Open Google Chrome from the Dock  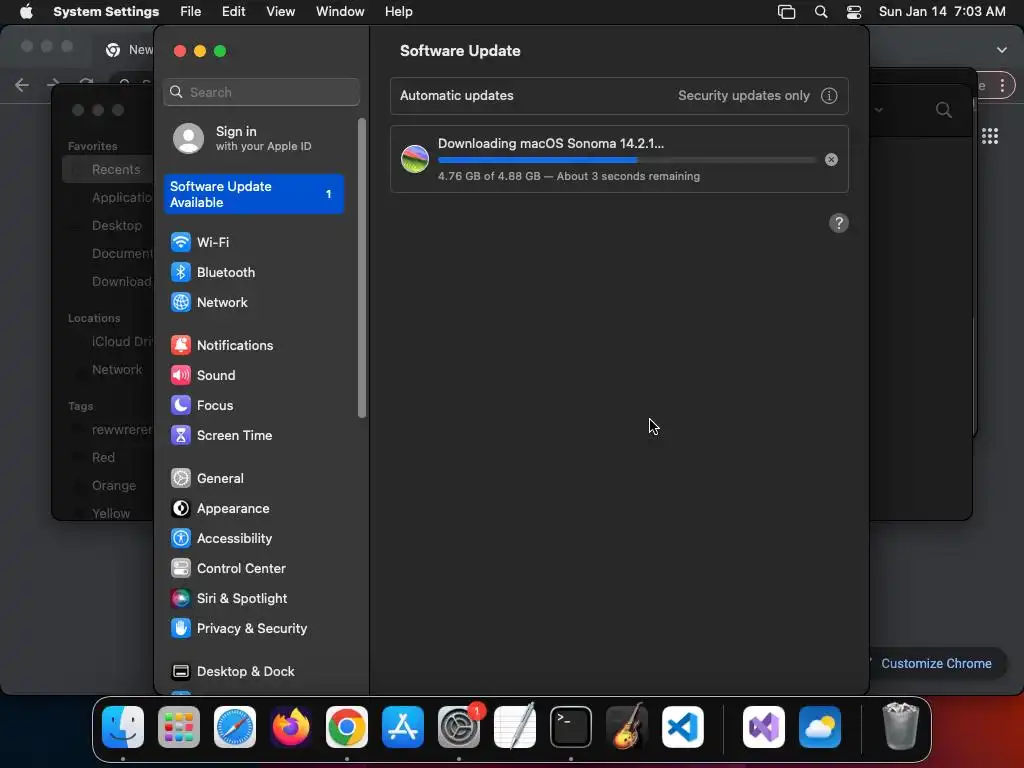click(347, 727)
